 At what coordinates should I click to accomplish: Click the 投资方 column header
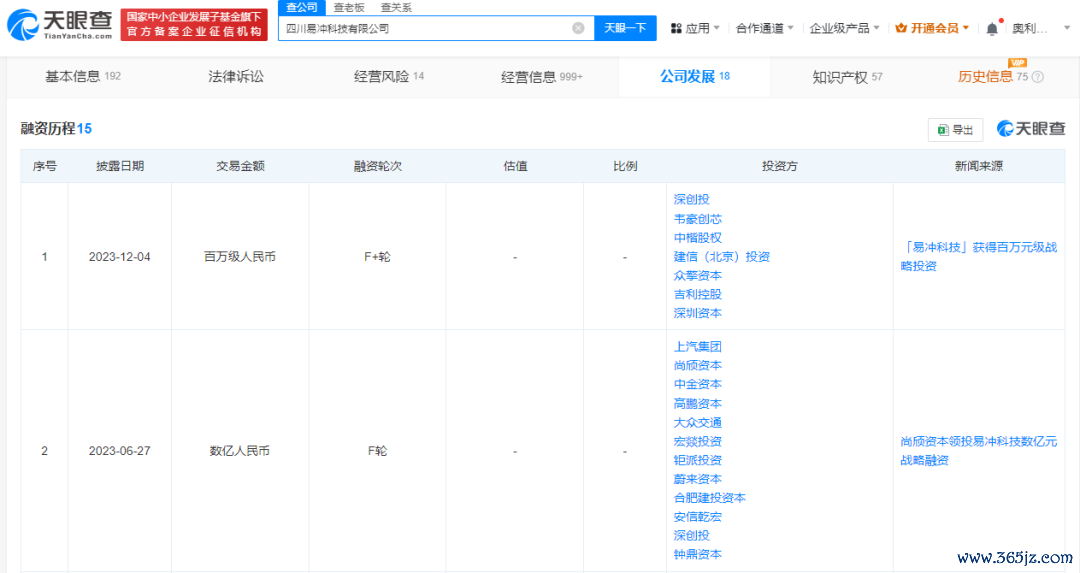click(x=780, y=166)
